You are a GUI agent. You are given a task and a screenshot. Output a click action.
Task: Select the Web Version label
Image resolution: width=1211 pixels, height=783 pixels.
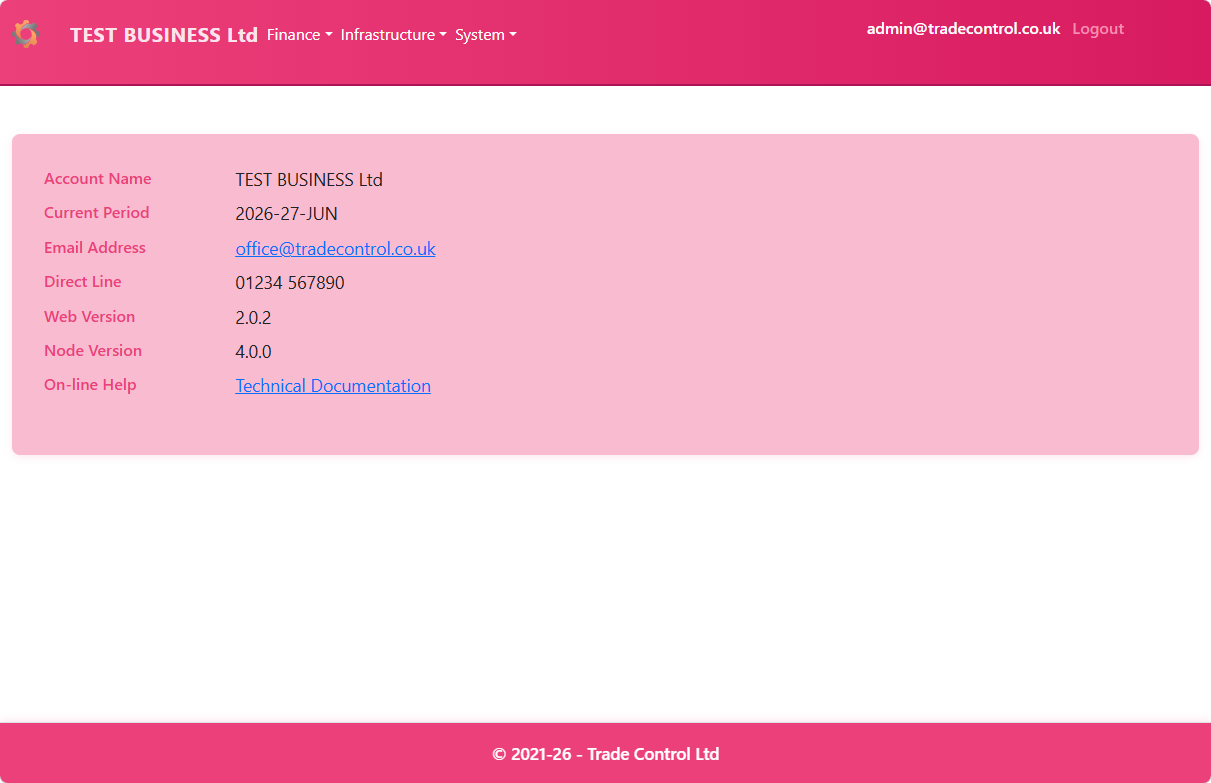pyautogui.click(x=89, y=317)
